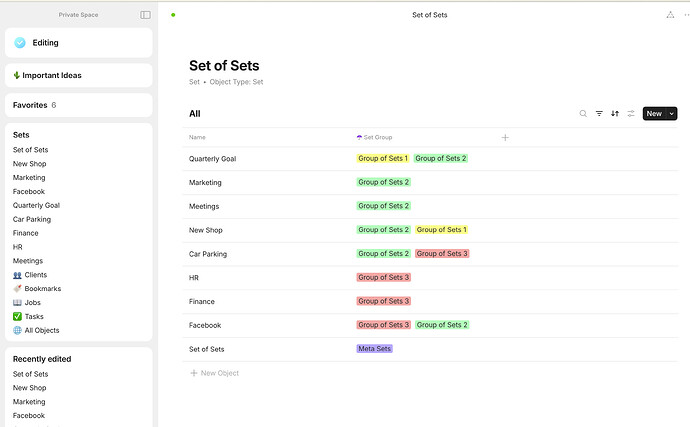This screenshot has width=690, height=427.
Task: Open the search icon in All view
Action: [x=583, y=114]
